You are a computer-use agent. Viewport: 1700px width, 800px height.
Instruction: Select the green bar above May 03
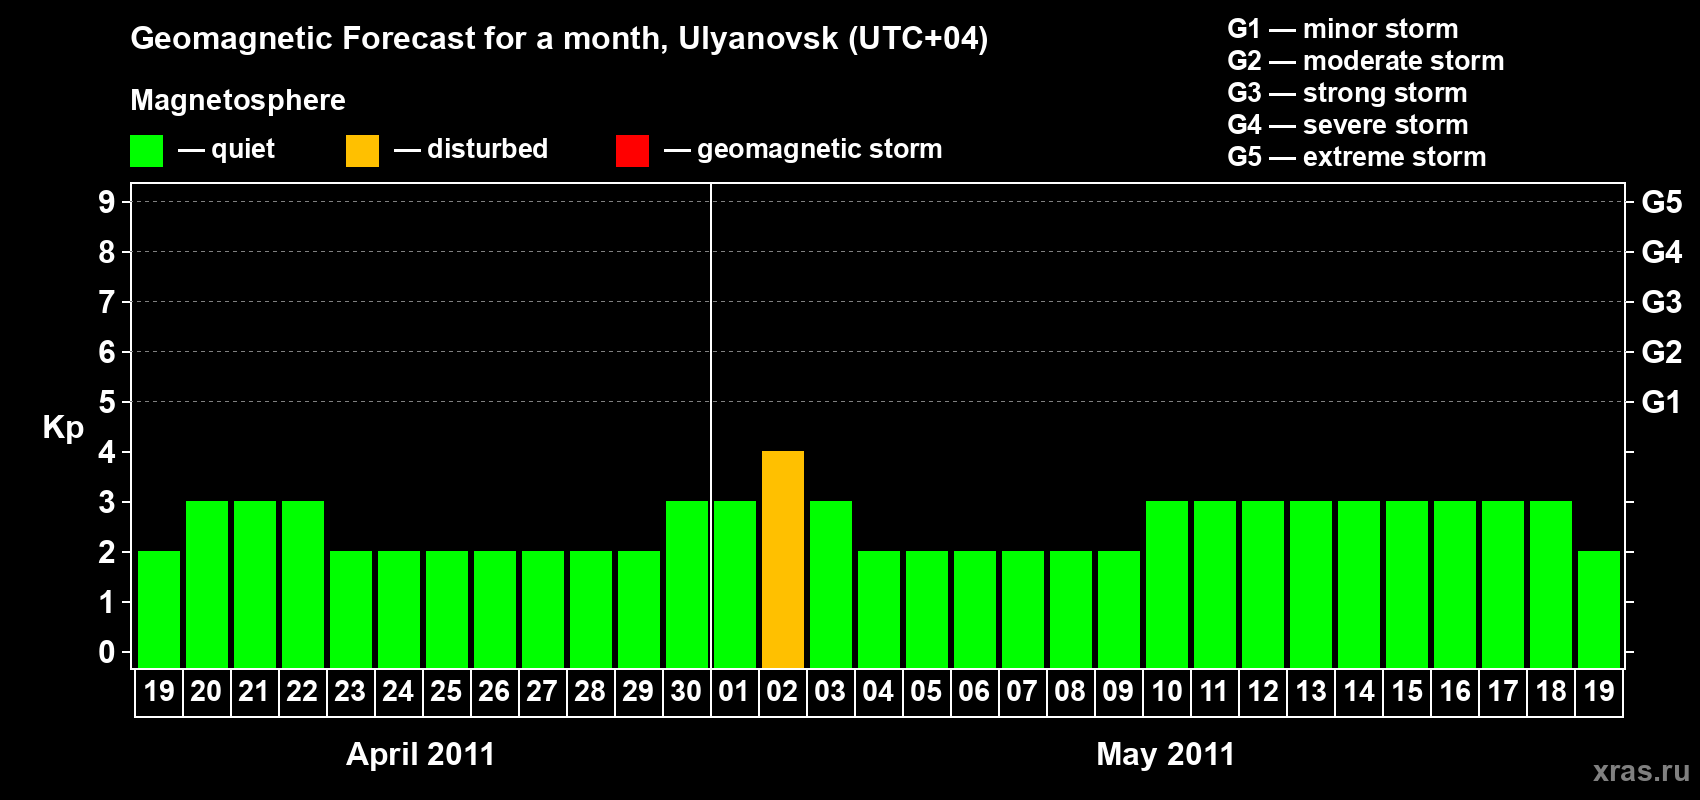tap(831, 584)
